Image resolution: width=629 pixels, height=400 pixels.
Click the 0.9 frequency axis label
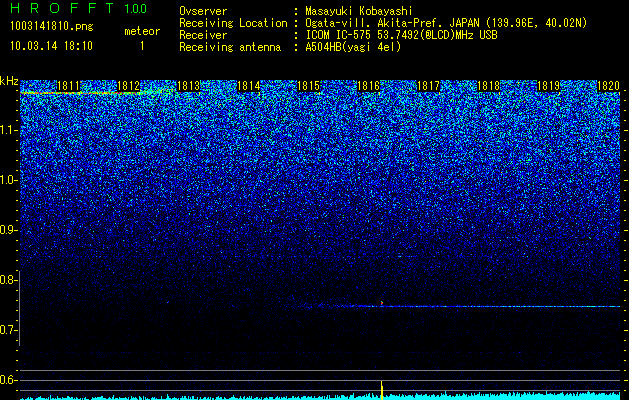pos(7,230)
